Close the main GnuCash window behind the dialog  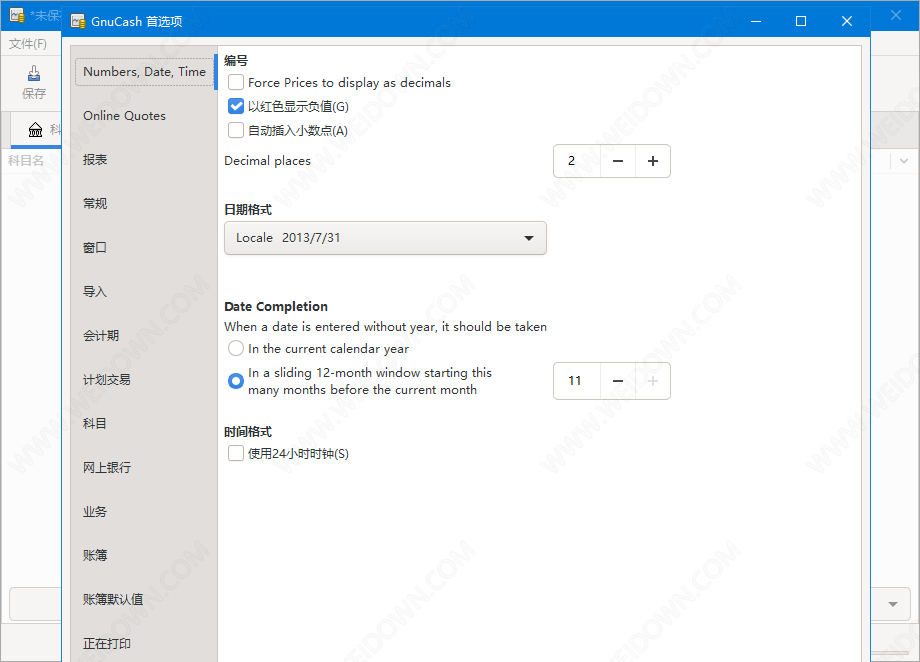point(896,15)
